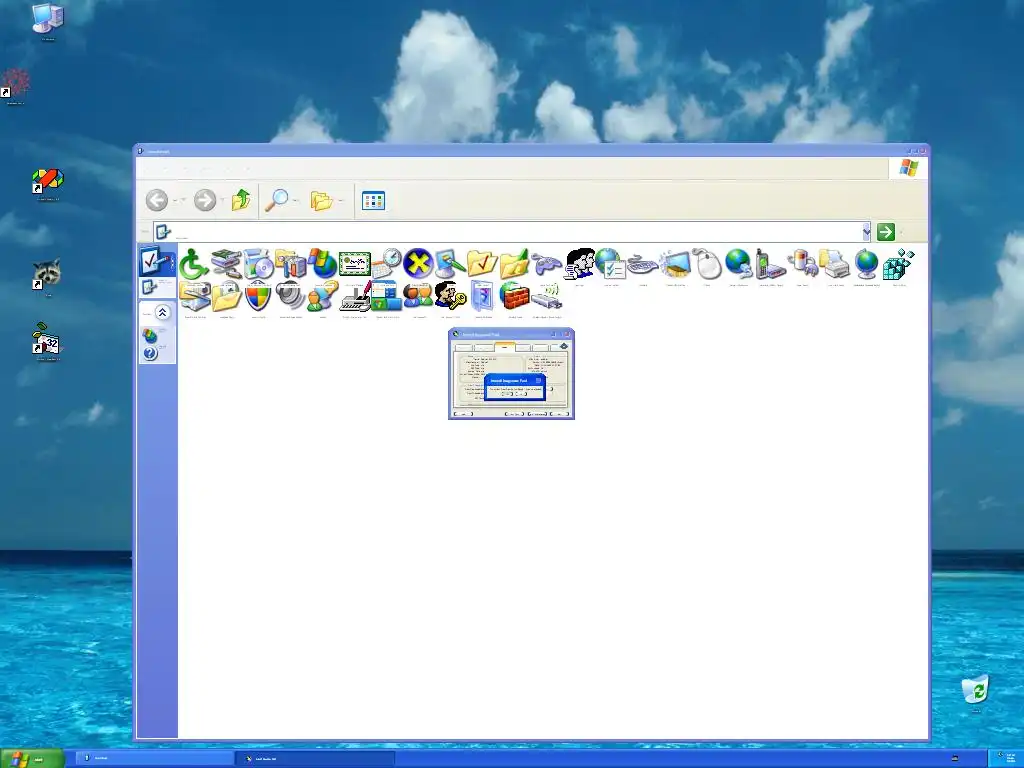
Task: Open Date and Time clock icon
Action: tap(387, 264)
